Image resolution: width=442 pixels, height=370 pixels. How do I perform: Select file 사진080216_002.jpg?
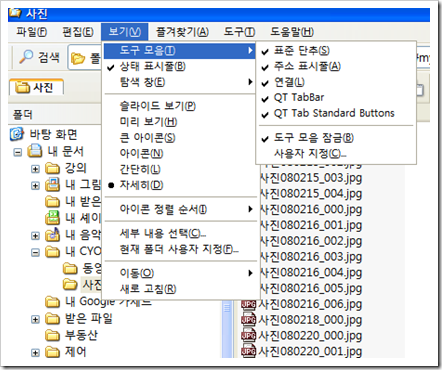pyautogui.click(x=311, y=241)
